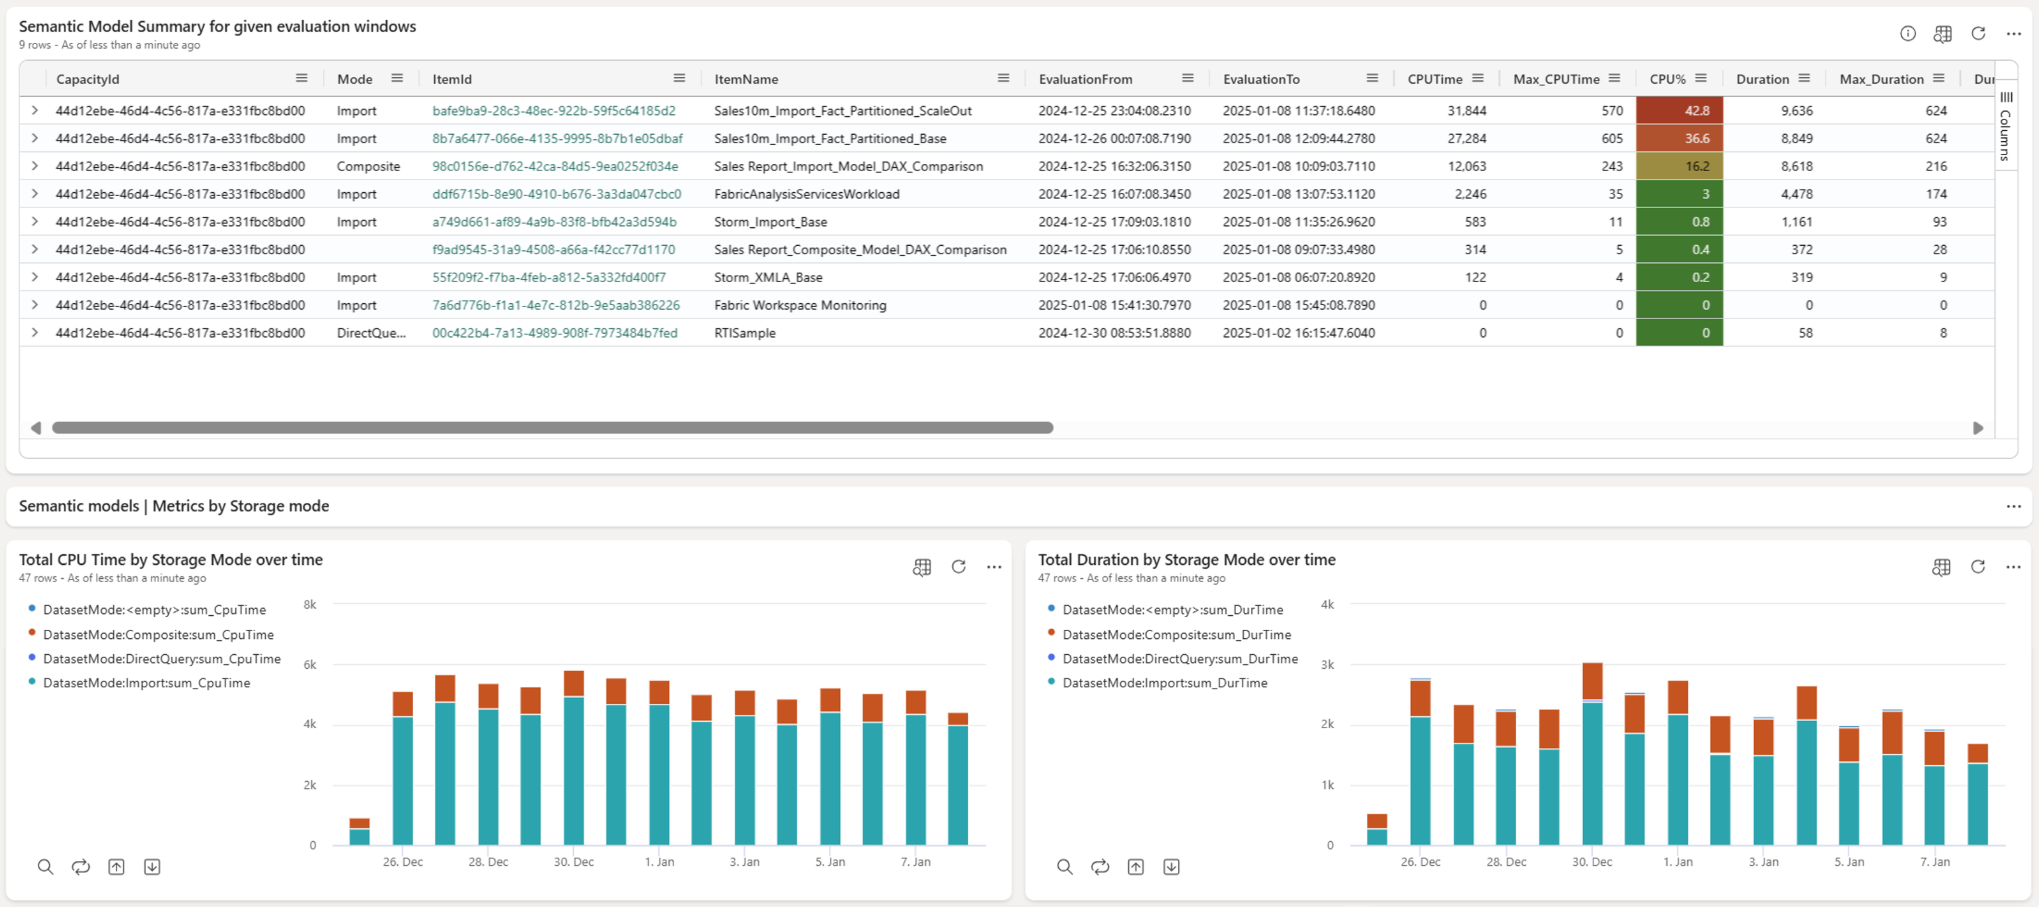Viewport: 2039px width, 907px height.
Task: Click the info icon above the summary table
Action: (x=1907, y=34)
